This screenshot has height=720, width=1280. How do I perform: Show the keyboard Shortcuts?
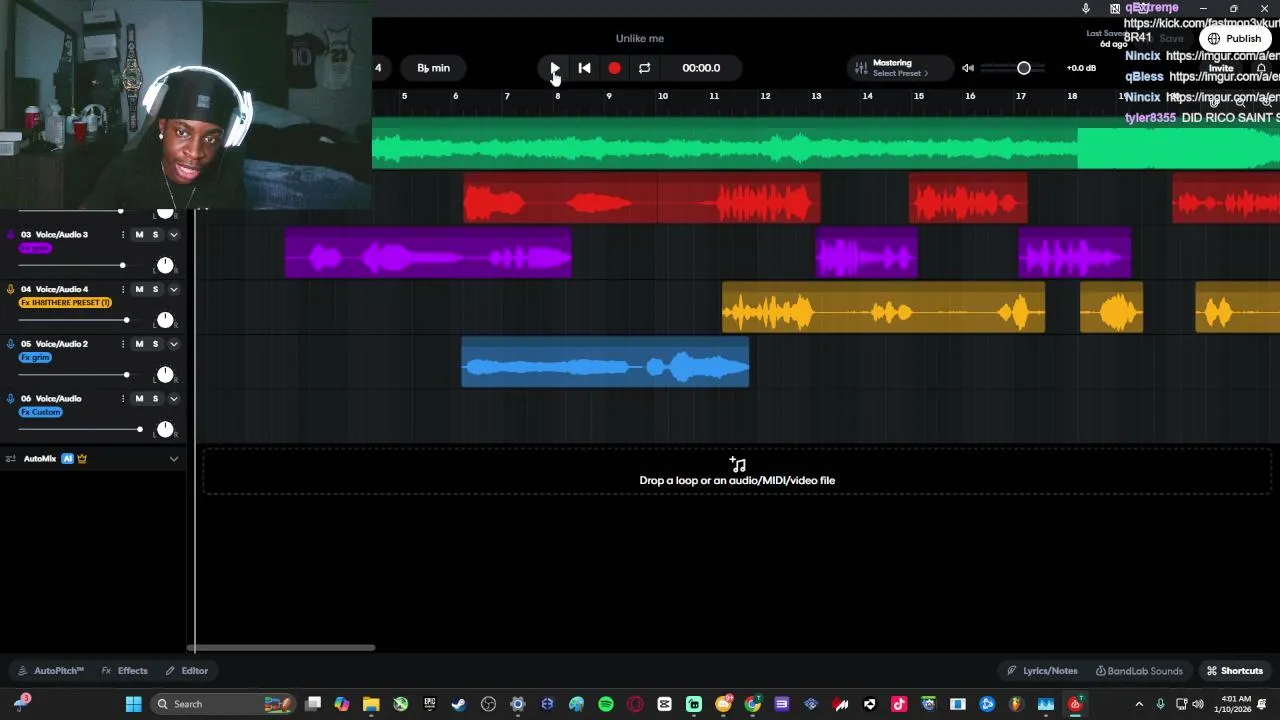pos(1235,671)
